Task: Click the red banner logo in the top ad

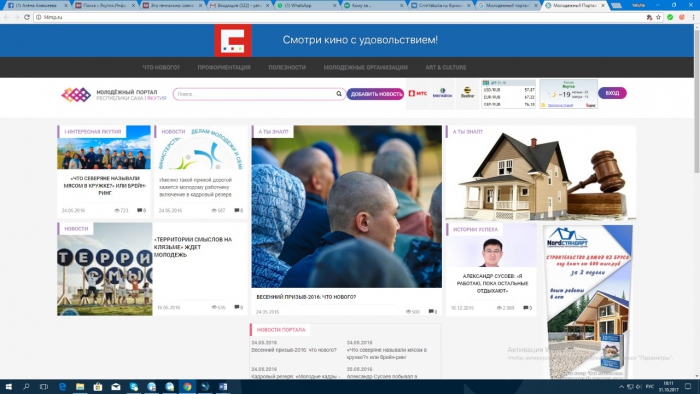Action: (x=233, y=41)
